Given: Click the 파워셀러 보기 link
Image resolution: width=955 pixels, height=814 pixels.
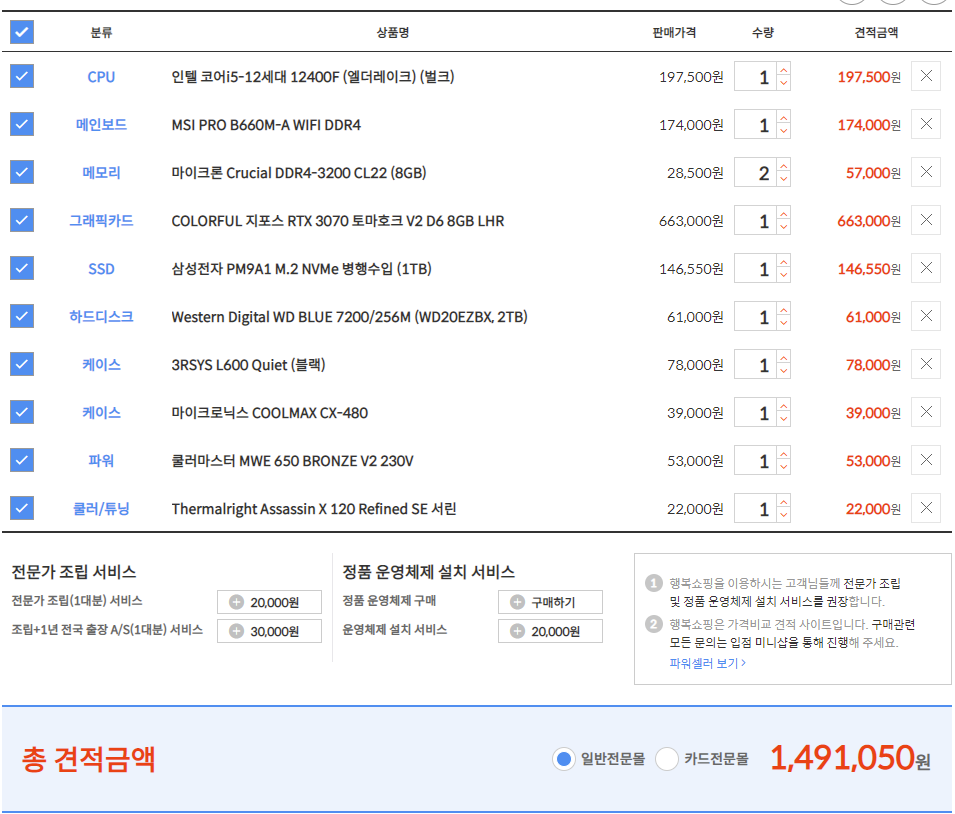Looking at the screenshot, I should [x=707, y=663].
